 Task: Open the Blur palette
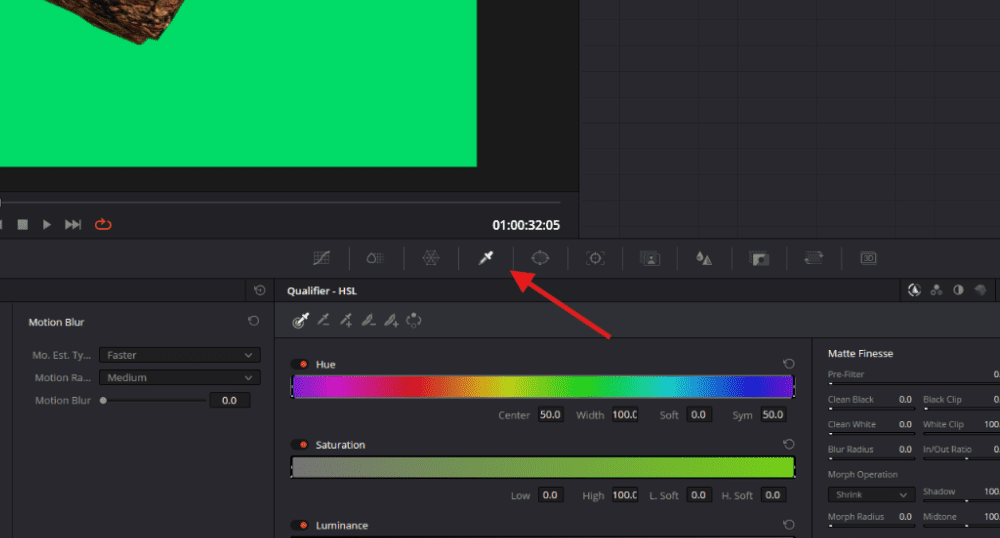(704, 258)
